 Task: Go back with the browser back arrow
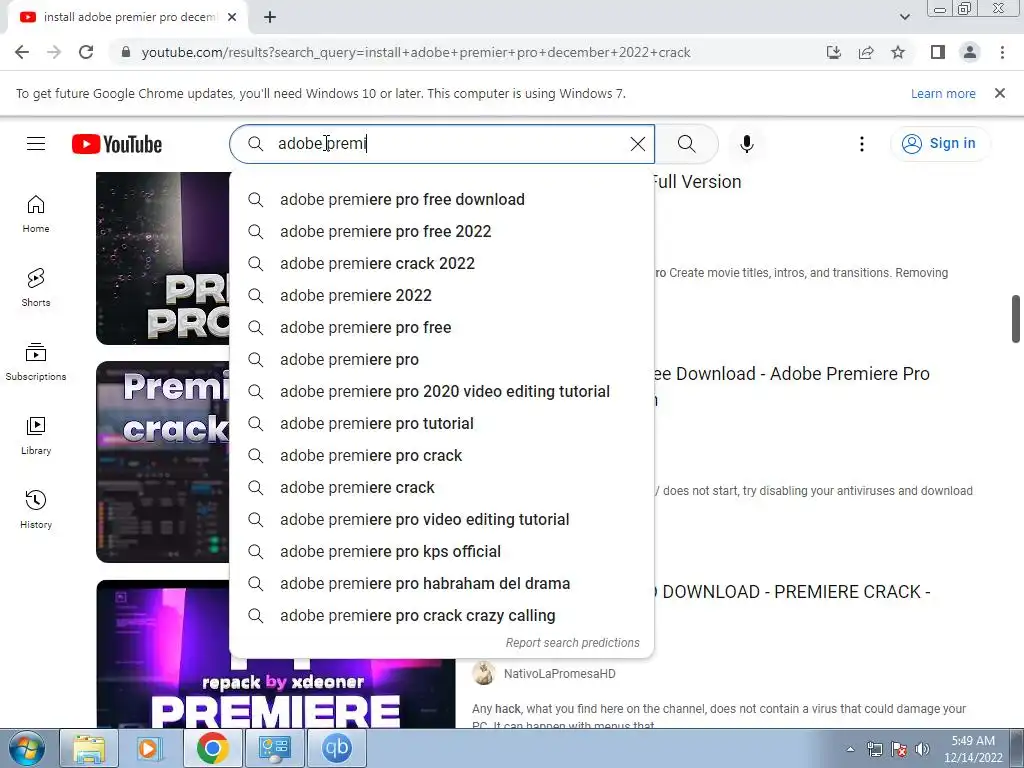pos(22,52)
